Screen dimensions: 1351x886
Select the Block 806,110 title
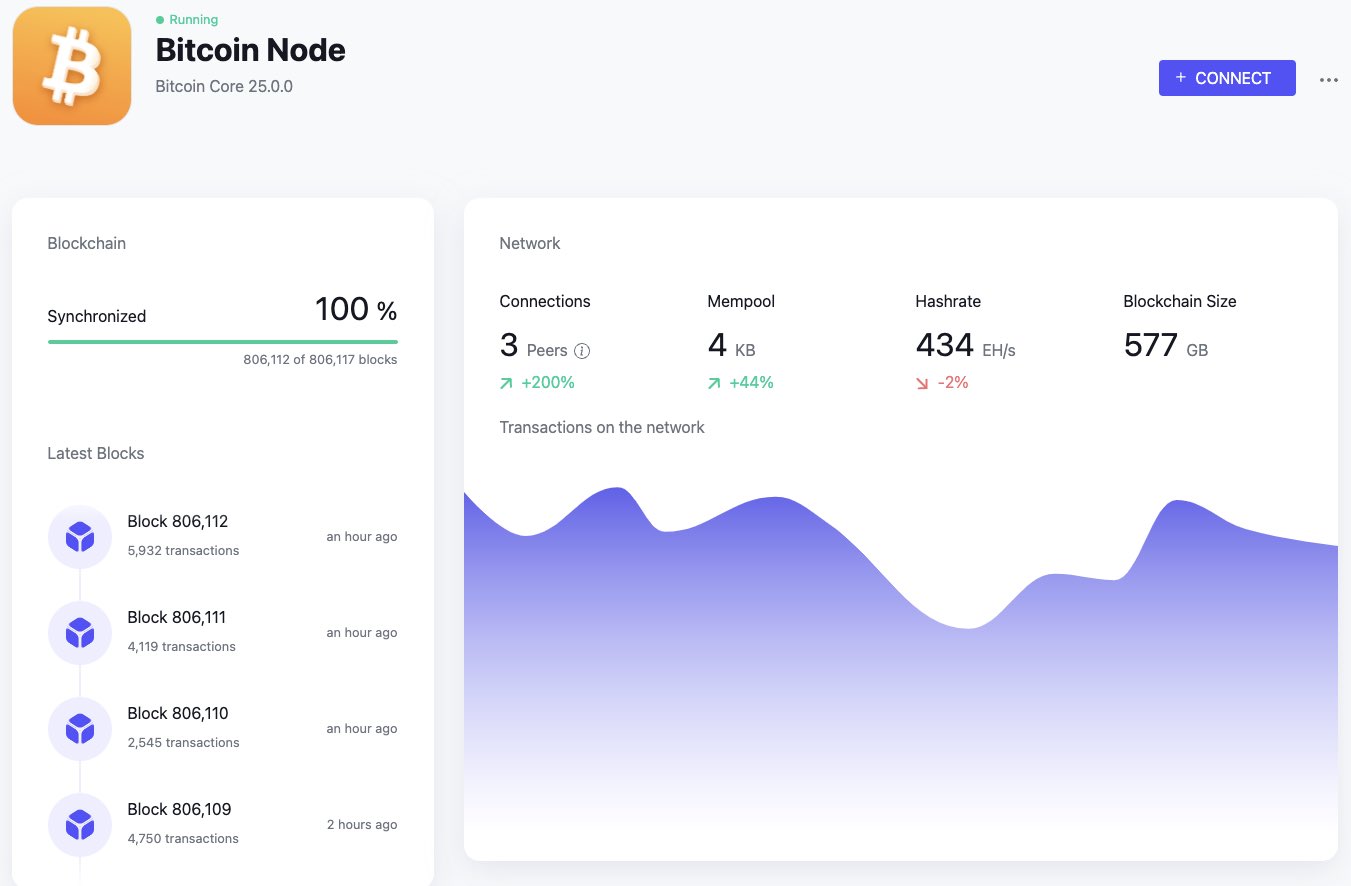(178, 713)
